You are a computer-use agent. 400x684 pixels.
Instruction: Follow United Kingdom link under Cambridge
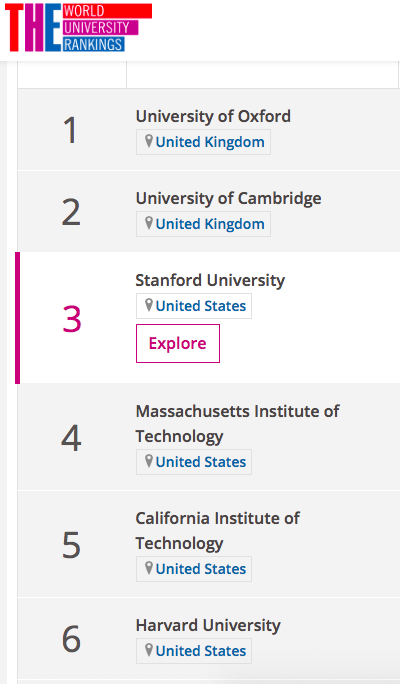tap(210, 224)
